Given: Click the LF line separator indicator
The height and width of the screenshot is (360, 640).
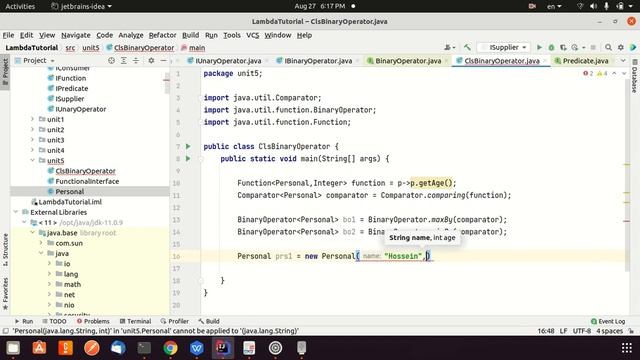Looking at the screenshot, I should [563, 331].
